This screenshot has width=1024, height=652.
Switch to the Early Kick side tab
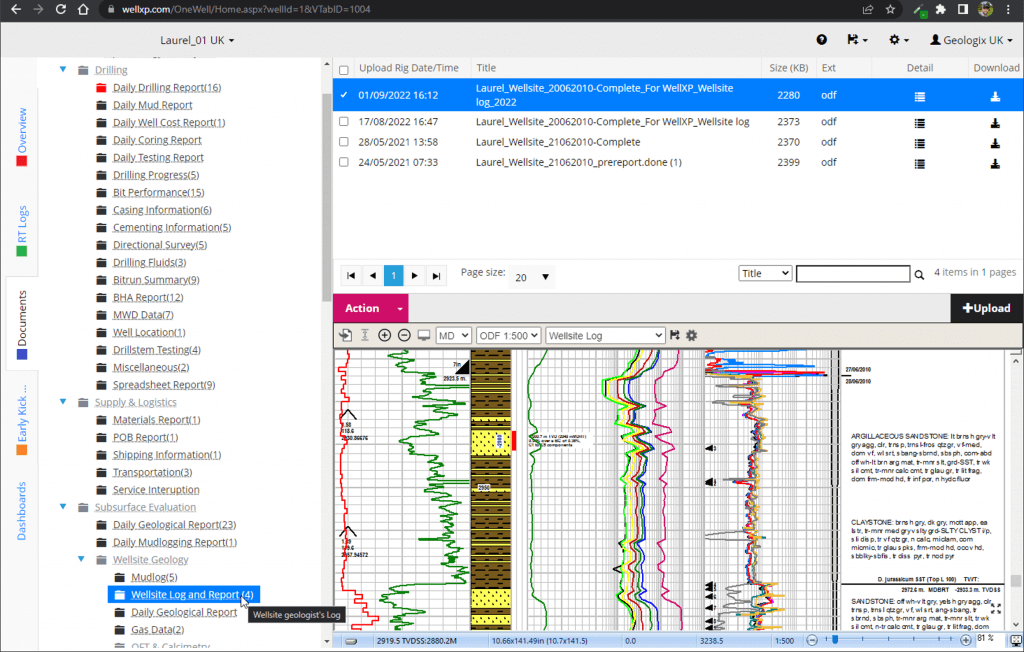22,419
